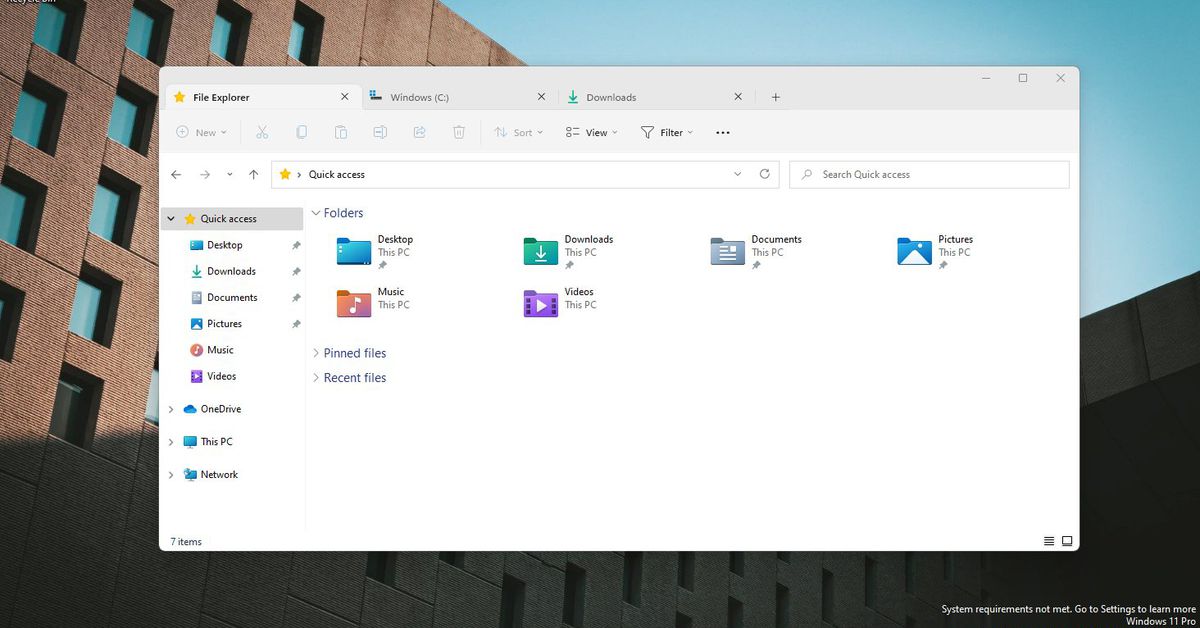Refresh the Quick access view
The image size is (1200, 628).
tap(765, 173)
